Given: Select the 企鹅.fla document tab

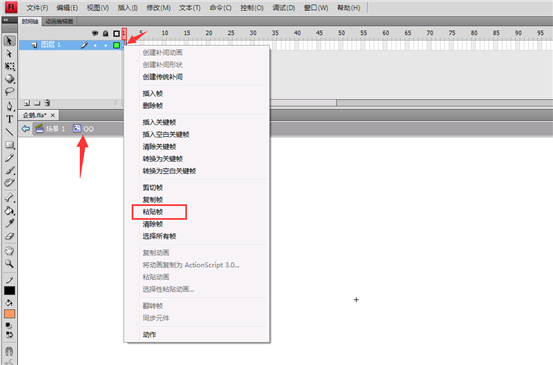Looking at the screenshot, I should [x=35, y=115].
